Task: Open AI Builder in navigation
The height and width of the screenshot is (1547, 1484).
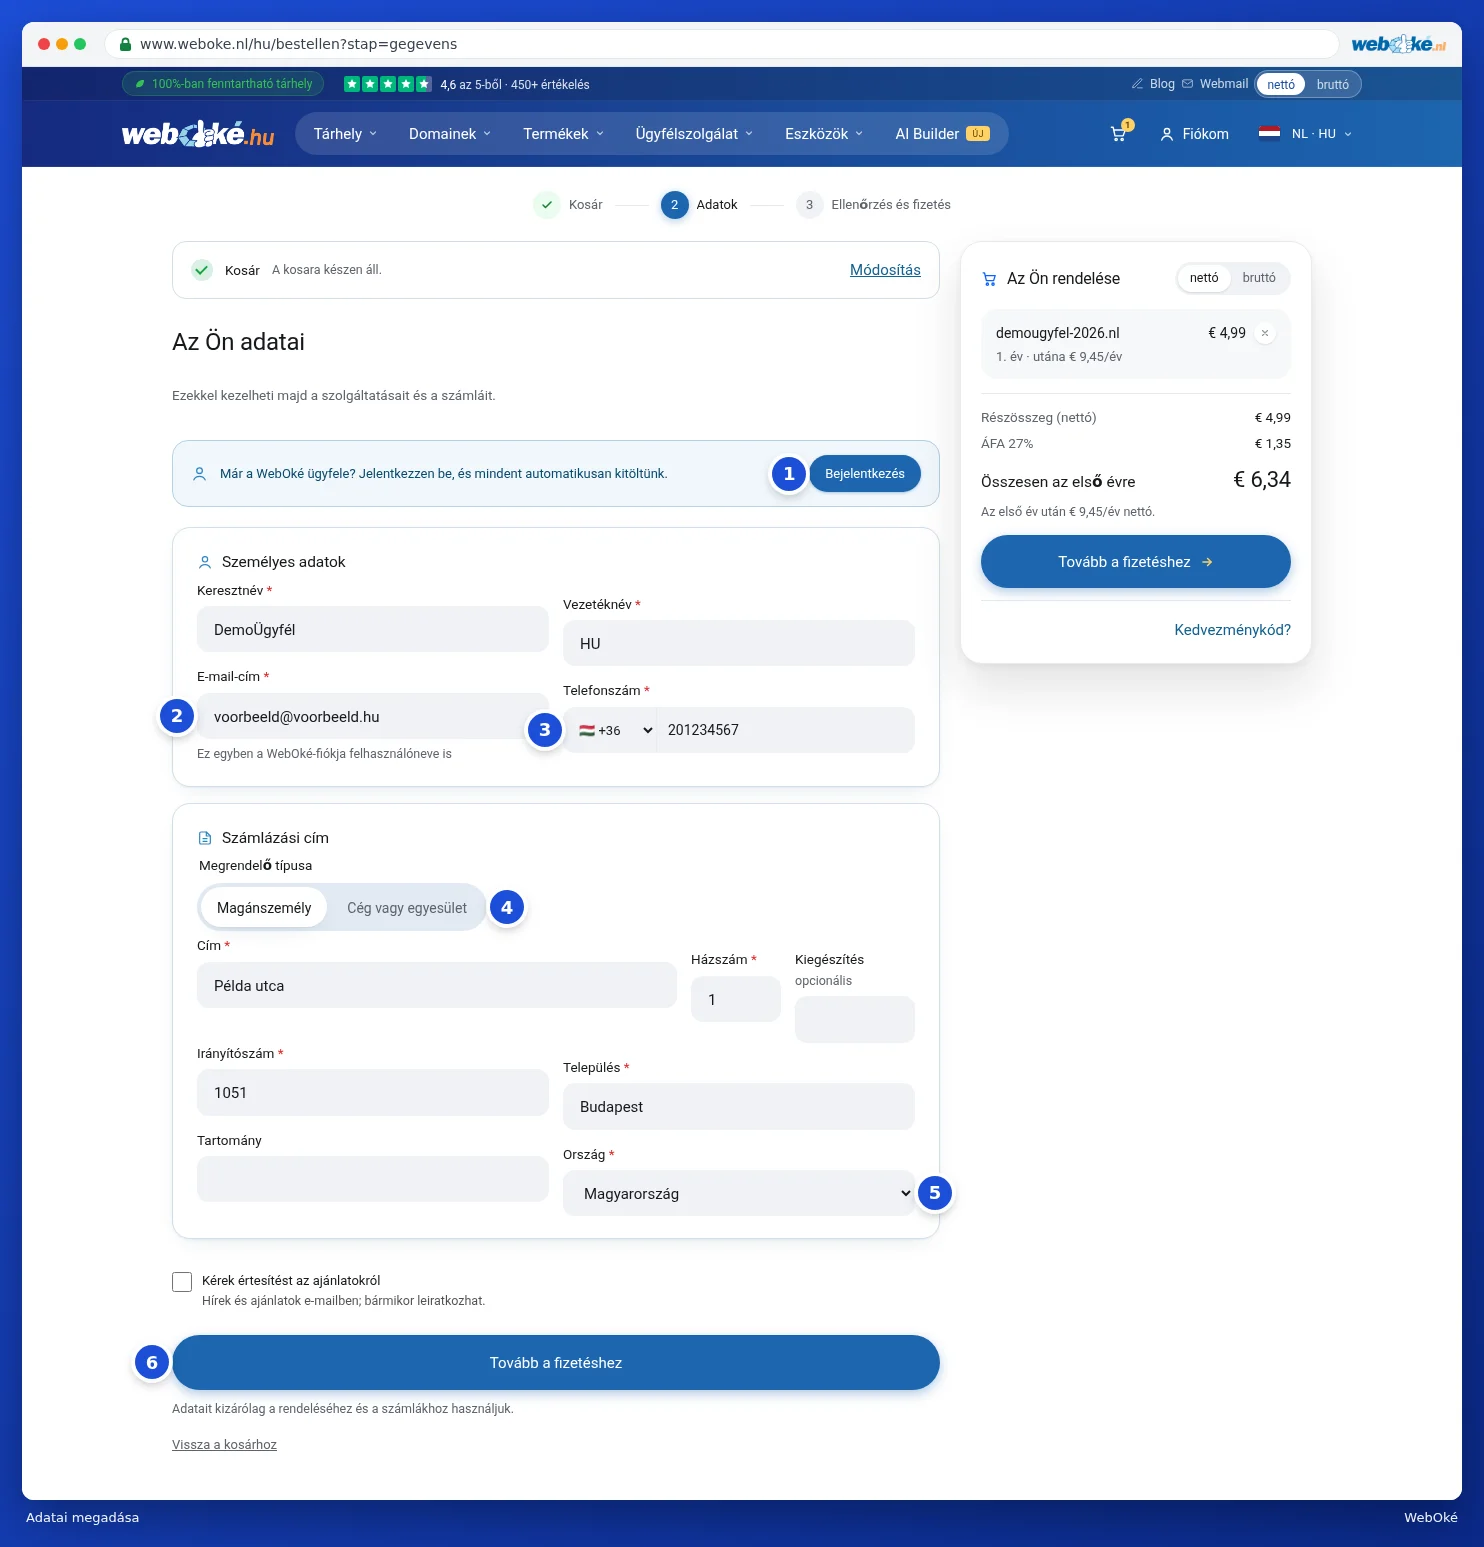Action: click(x=942, y=134)
